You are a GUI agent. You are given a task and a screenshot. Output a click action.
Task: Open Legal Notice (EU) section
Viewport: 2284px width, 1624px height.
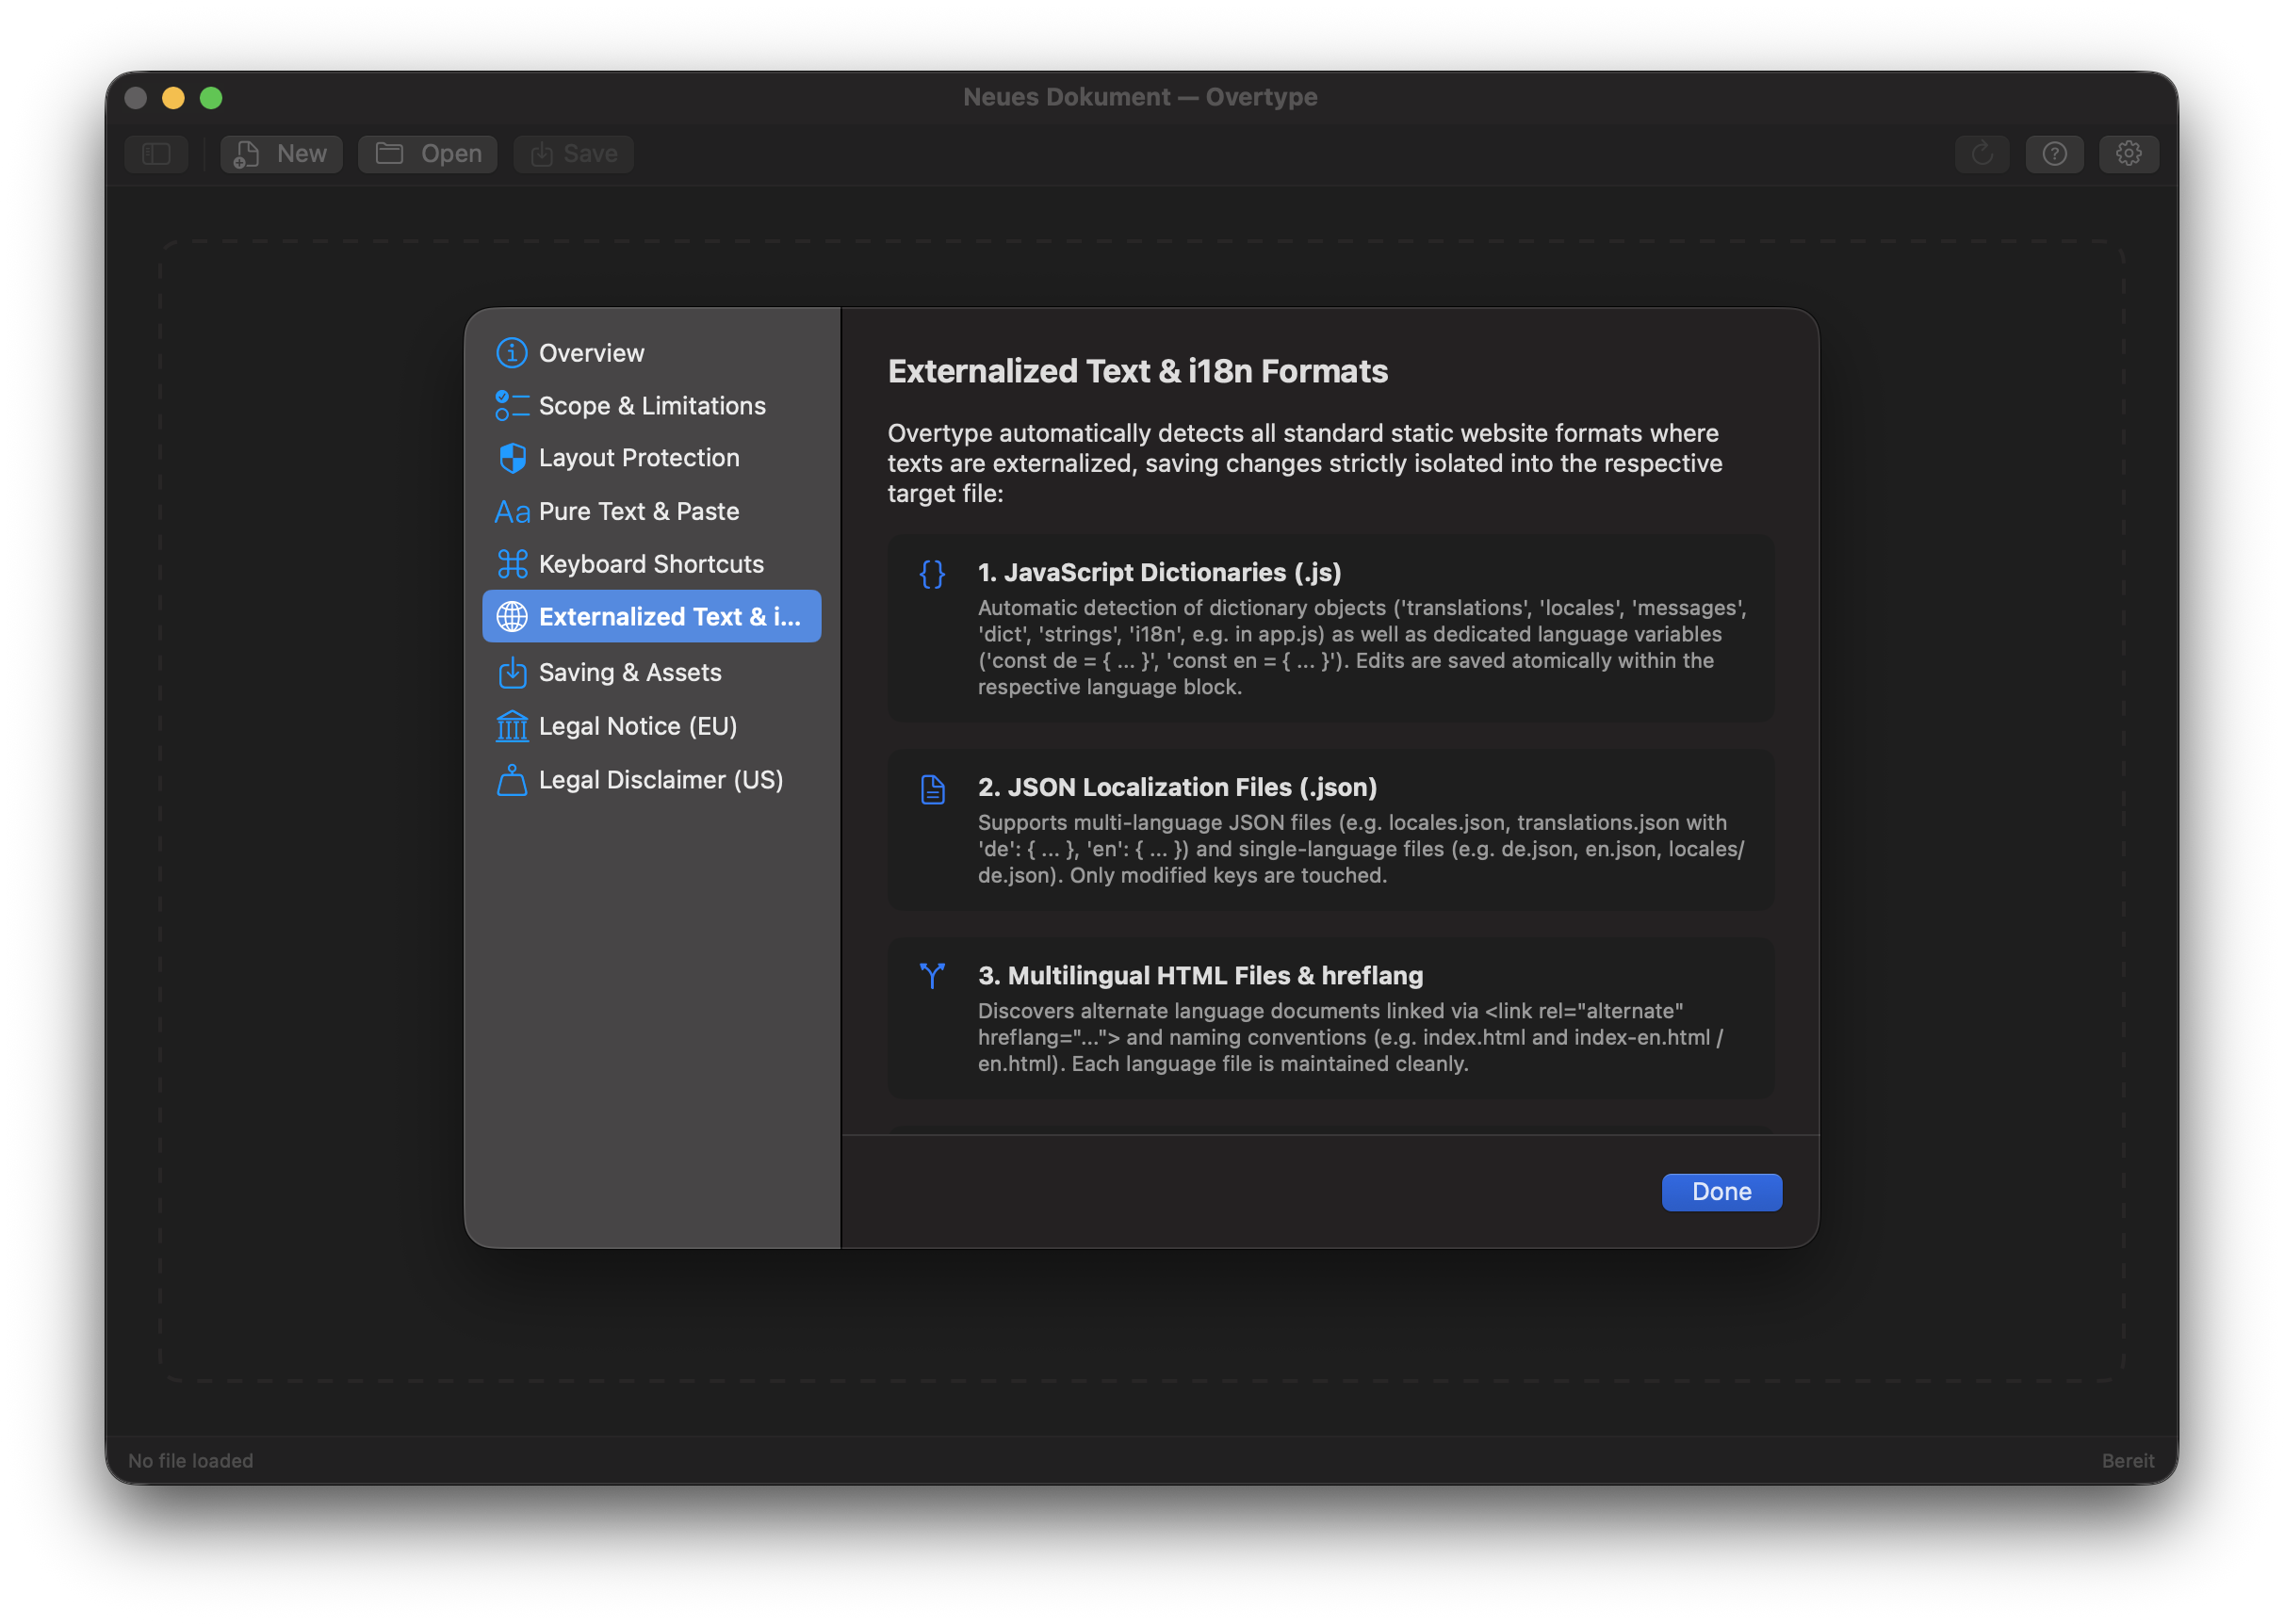click(x=652, y=727)
